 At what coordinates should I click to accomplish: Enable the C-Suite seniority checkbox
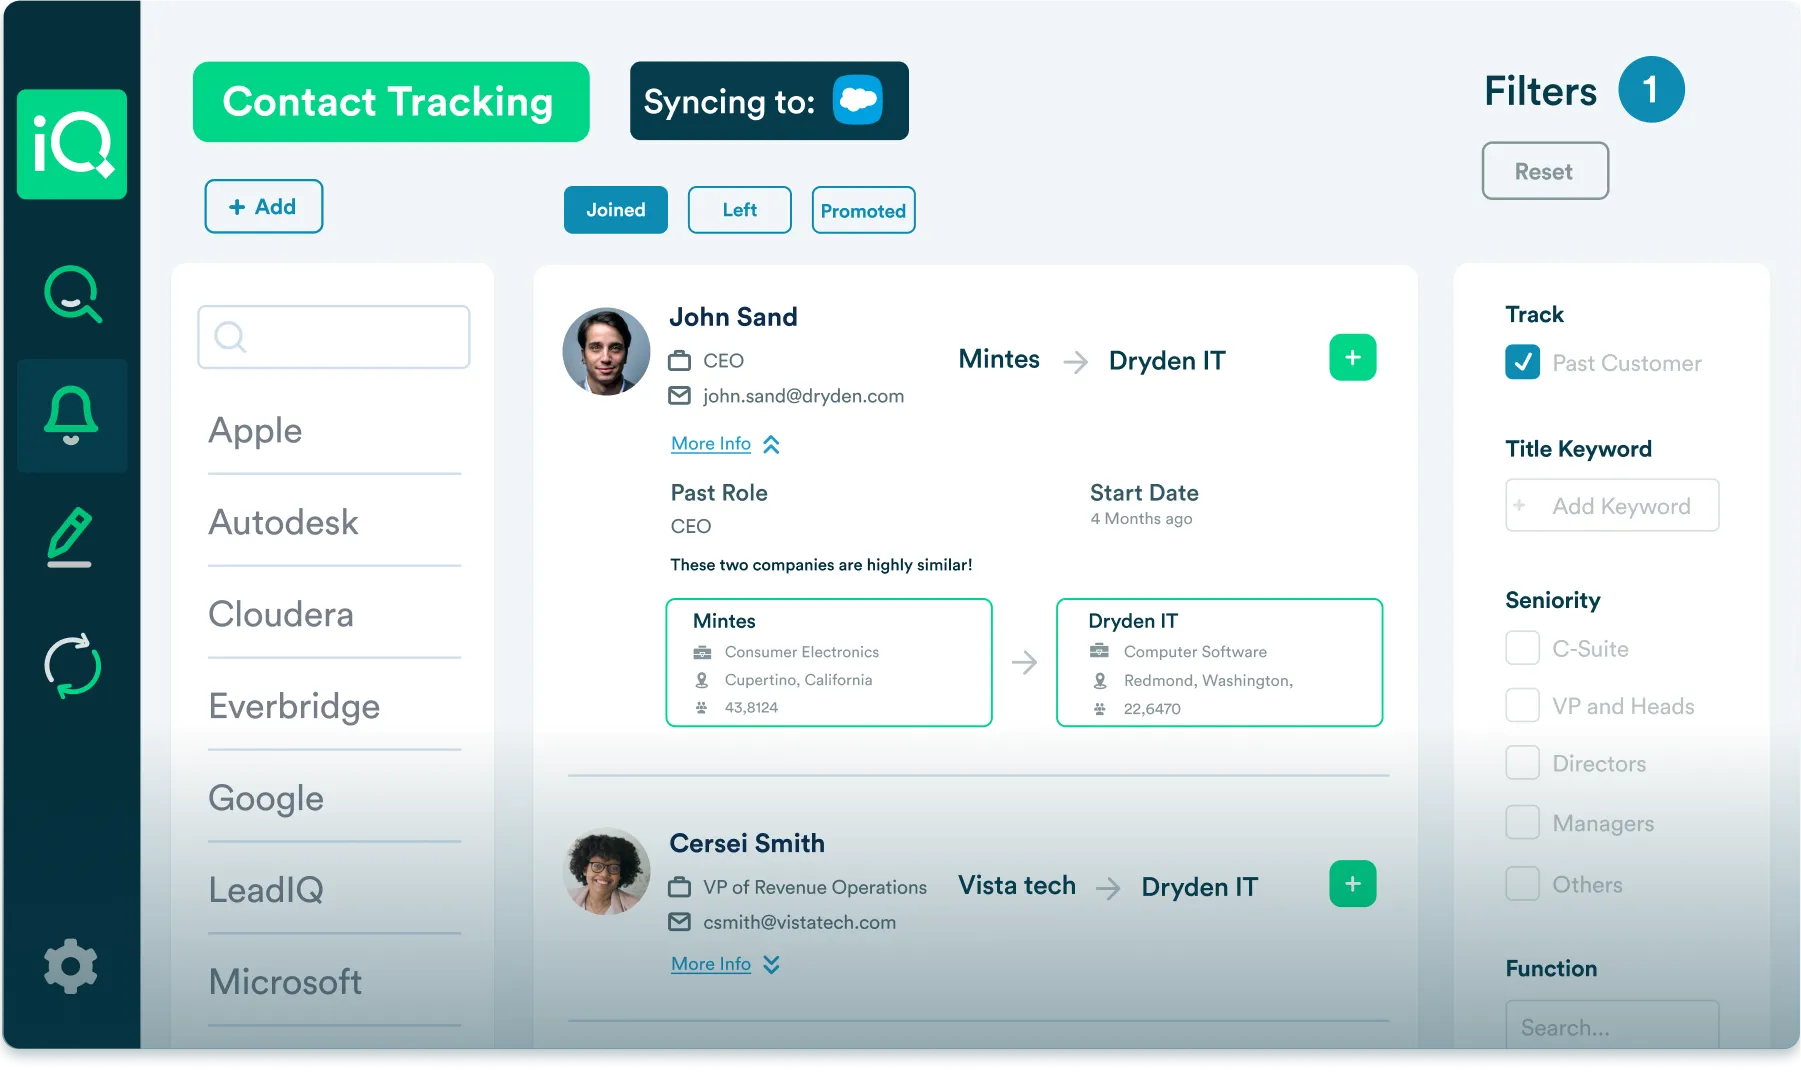pyautogui.click(x=1522, y=647)
